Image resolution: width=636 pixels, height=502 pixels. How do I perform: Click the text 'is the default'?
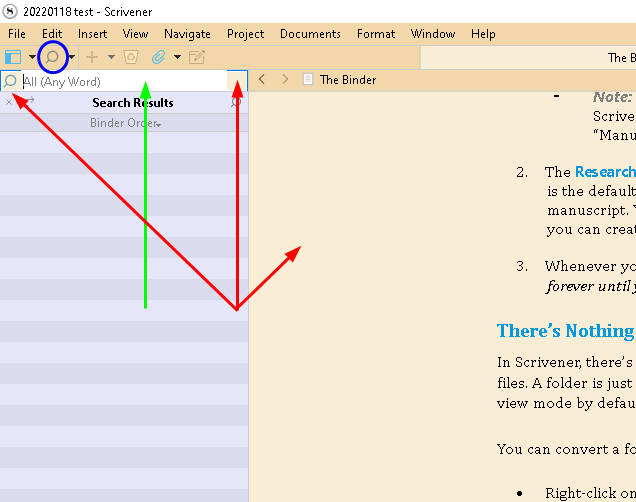coord(591,191)
